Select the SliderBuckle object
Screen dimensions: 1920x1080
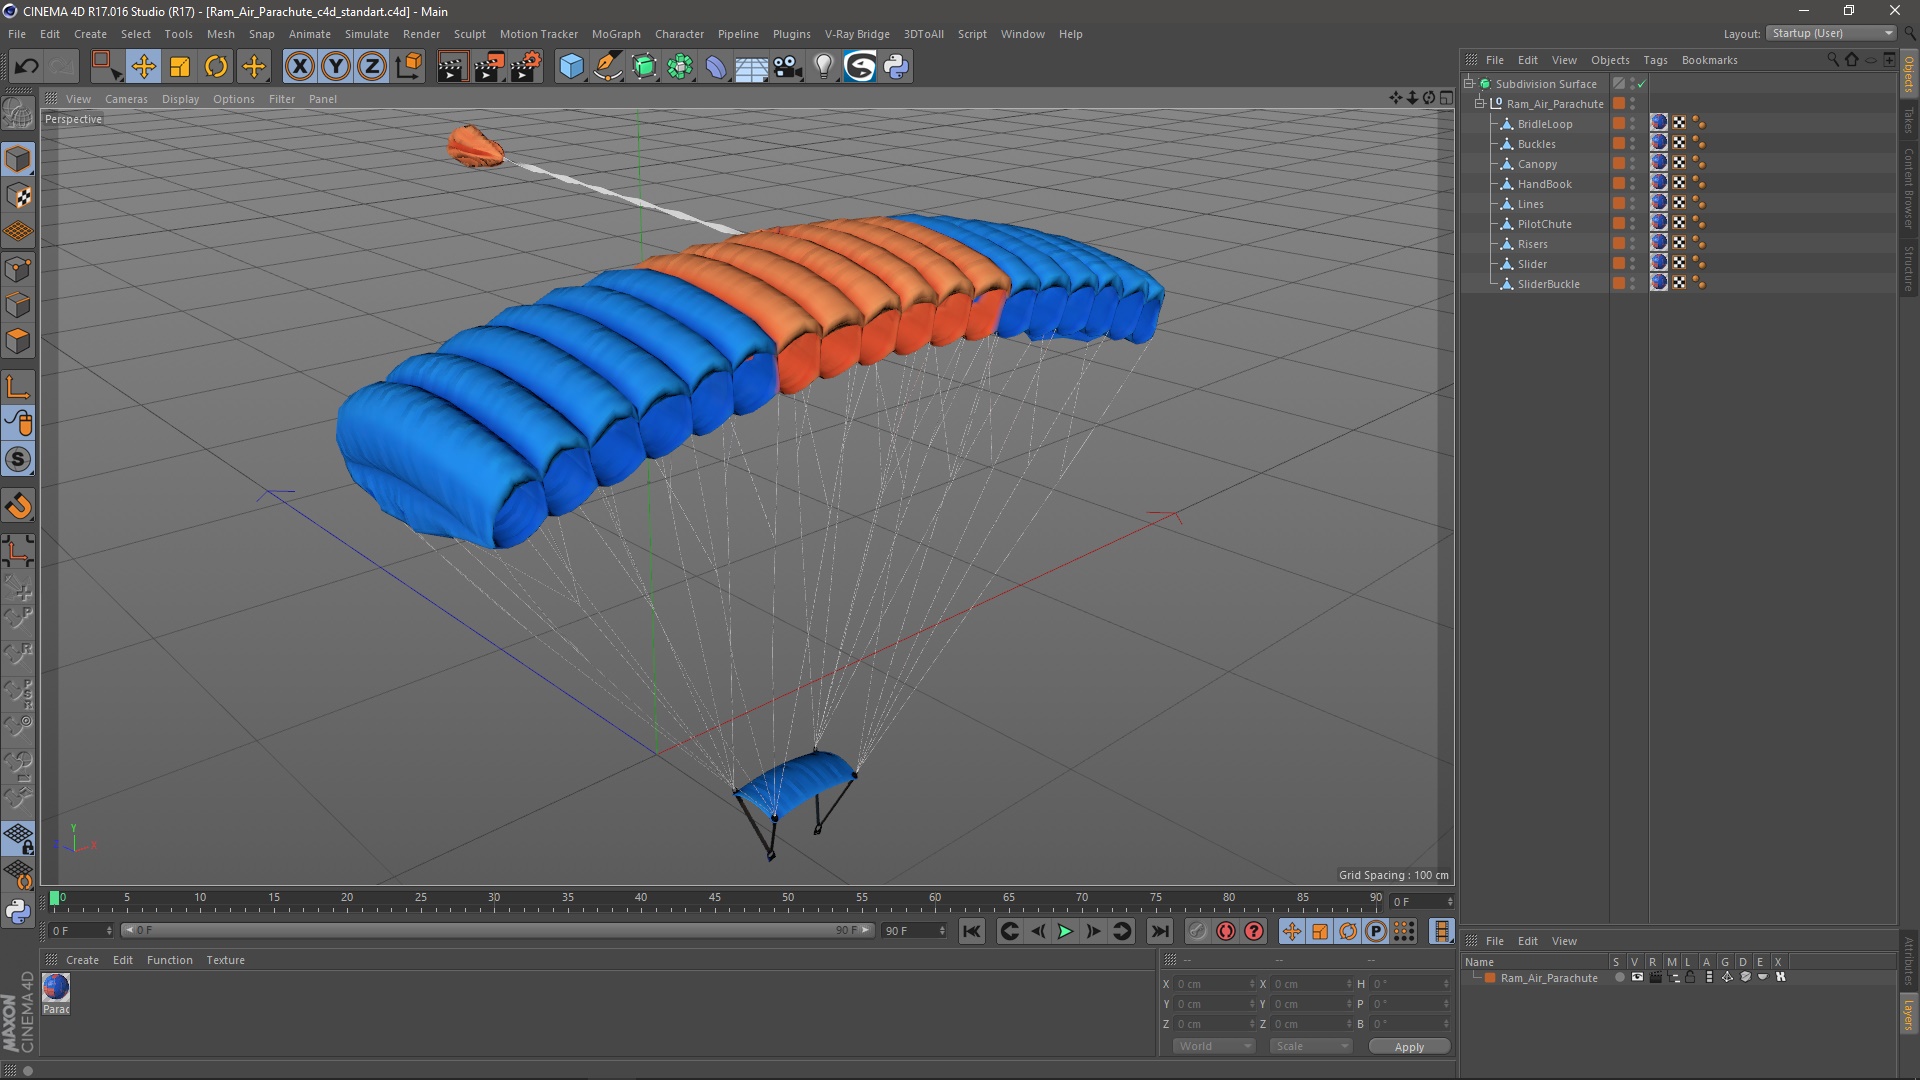tap(1548, 284)
